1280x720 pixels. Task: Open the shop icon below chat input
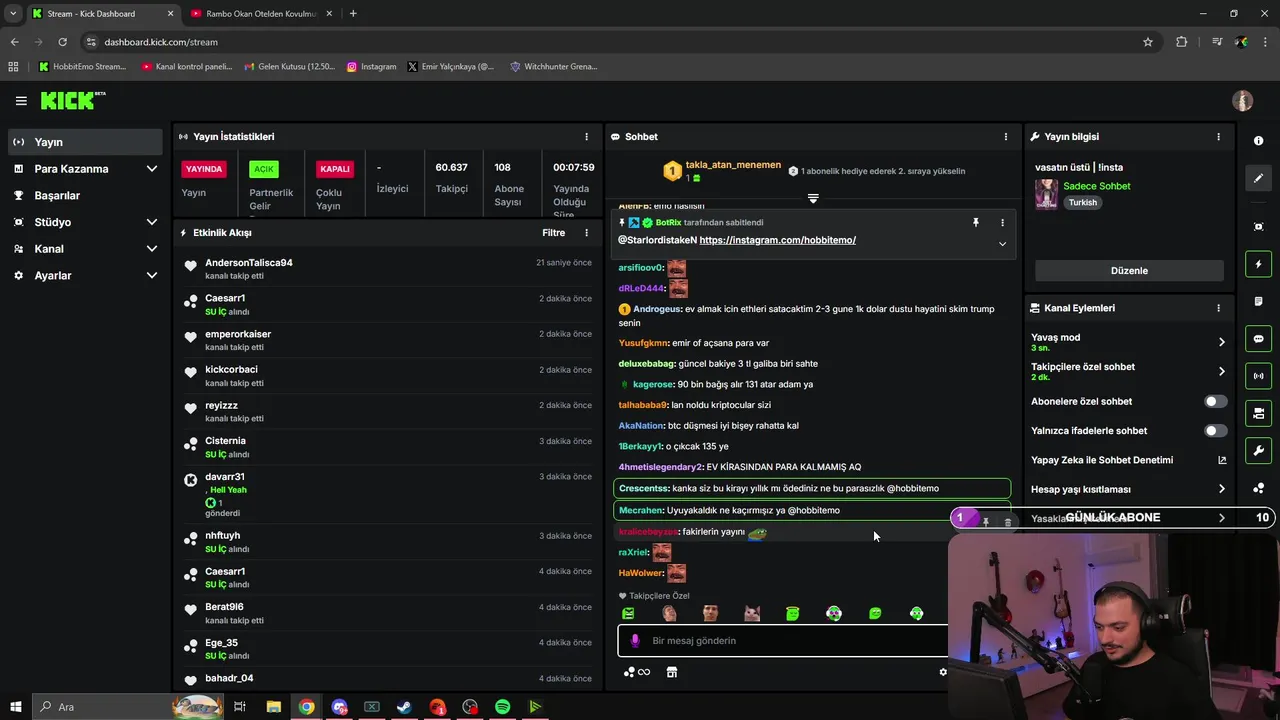click(672, 672)
